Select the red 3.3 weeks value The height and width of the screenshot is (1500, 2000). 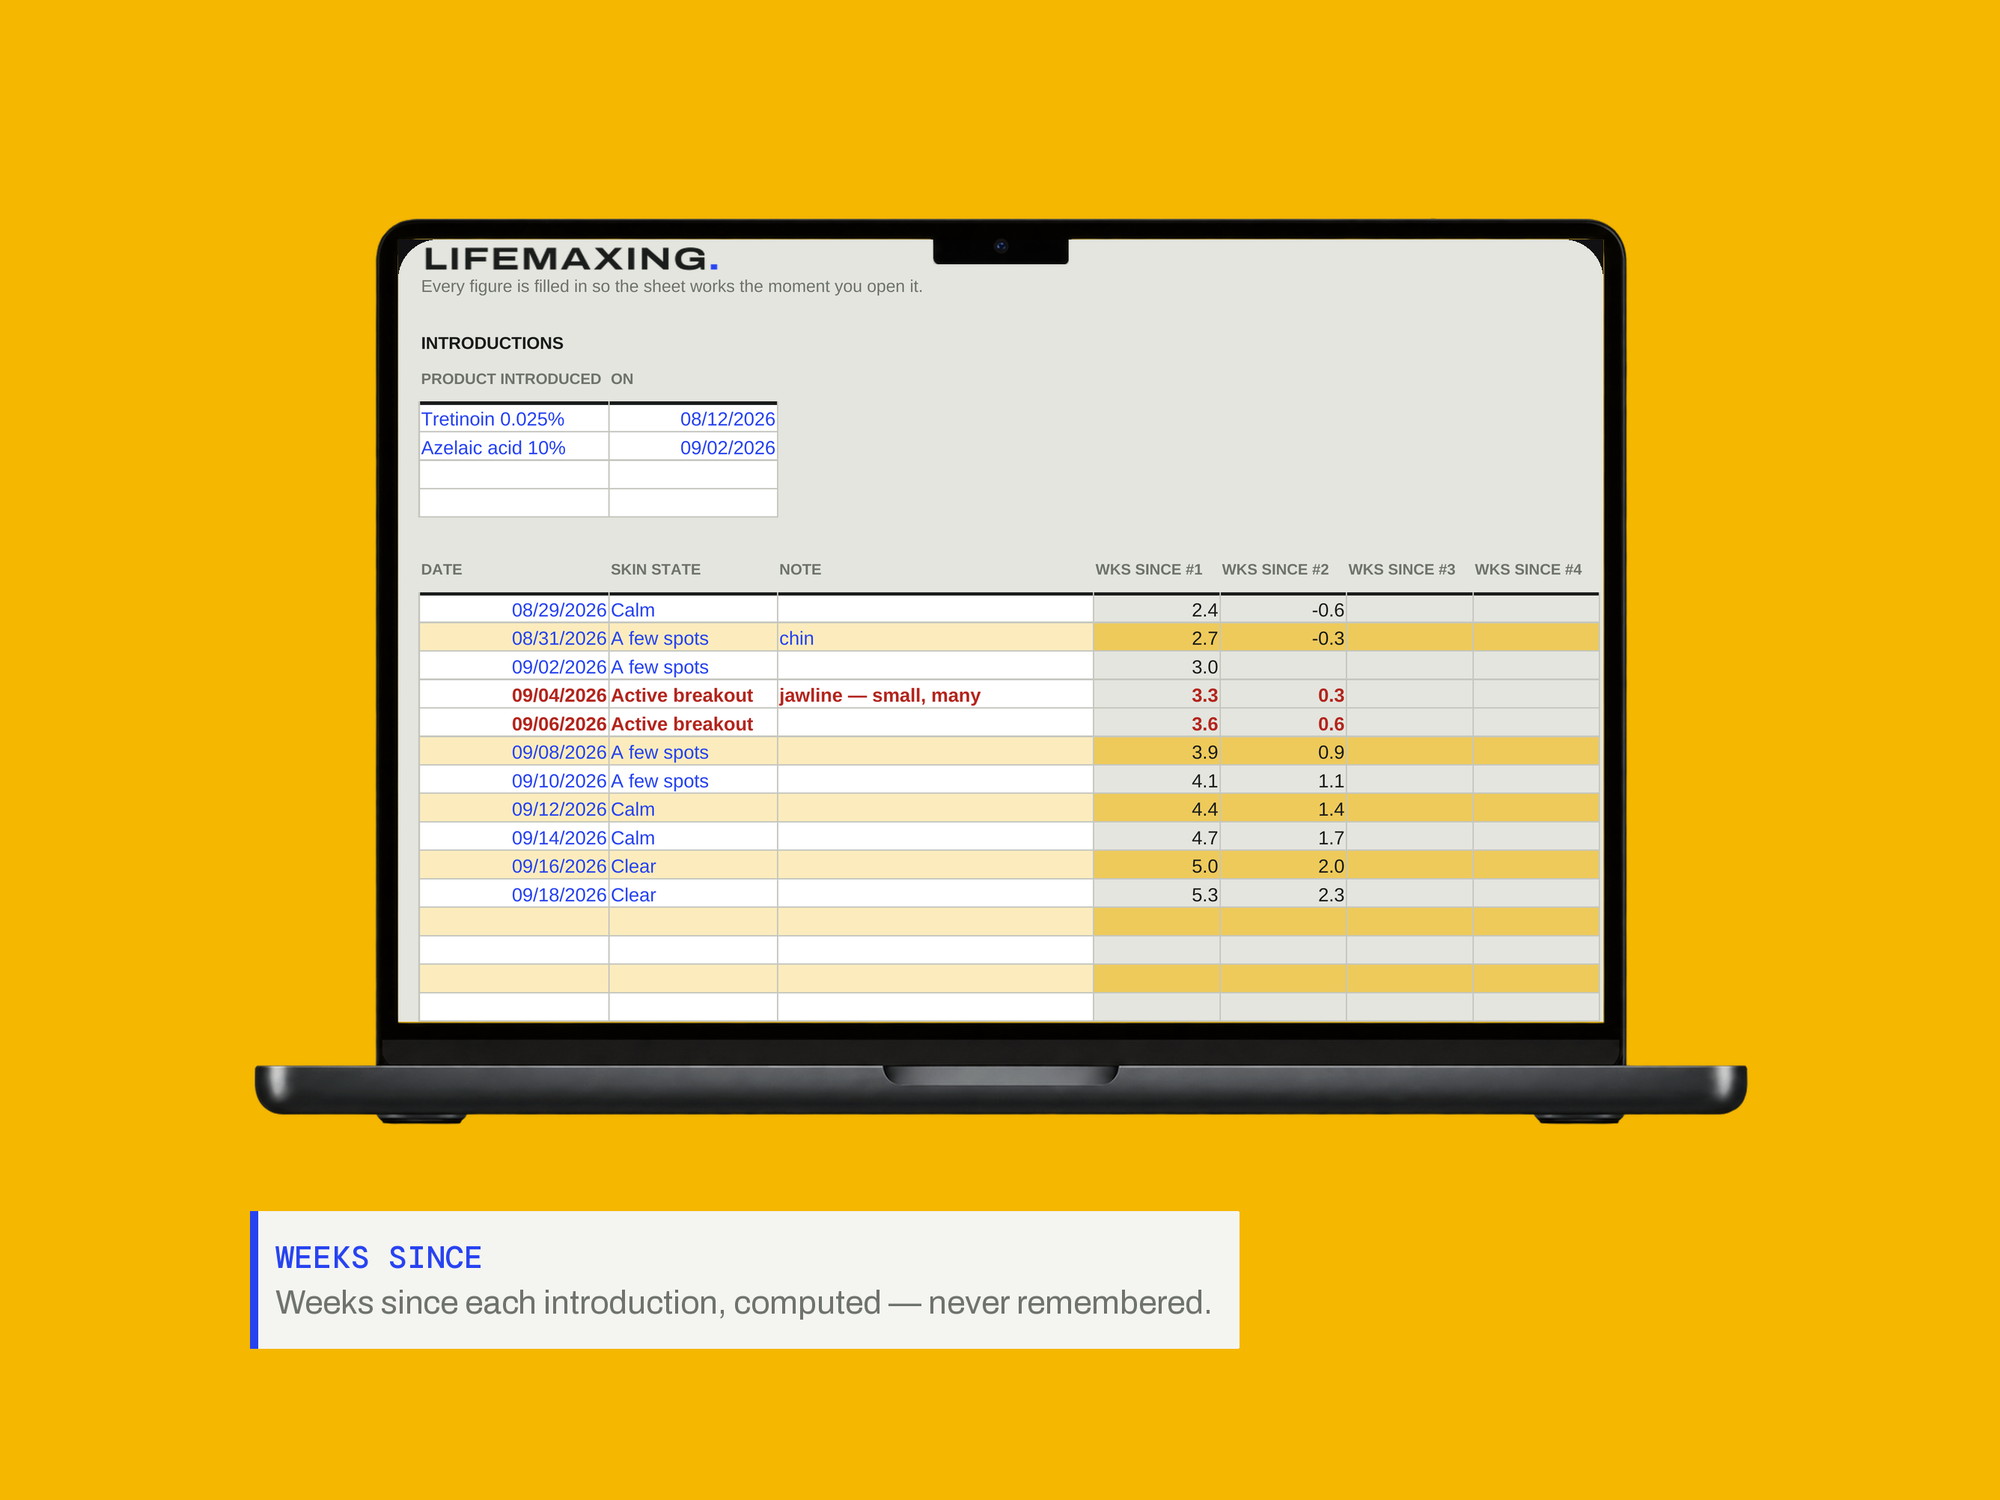pyautogui.click(x=1157, y=695)
